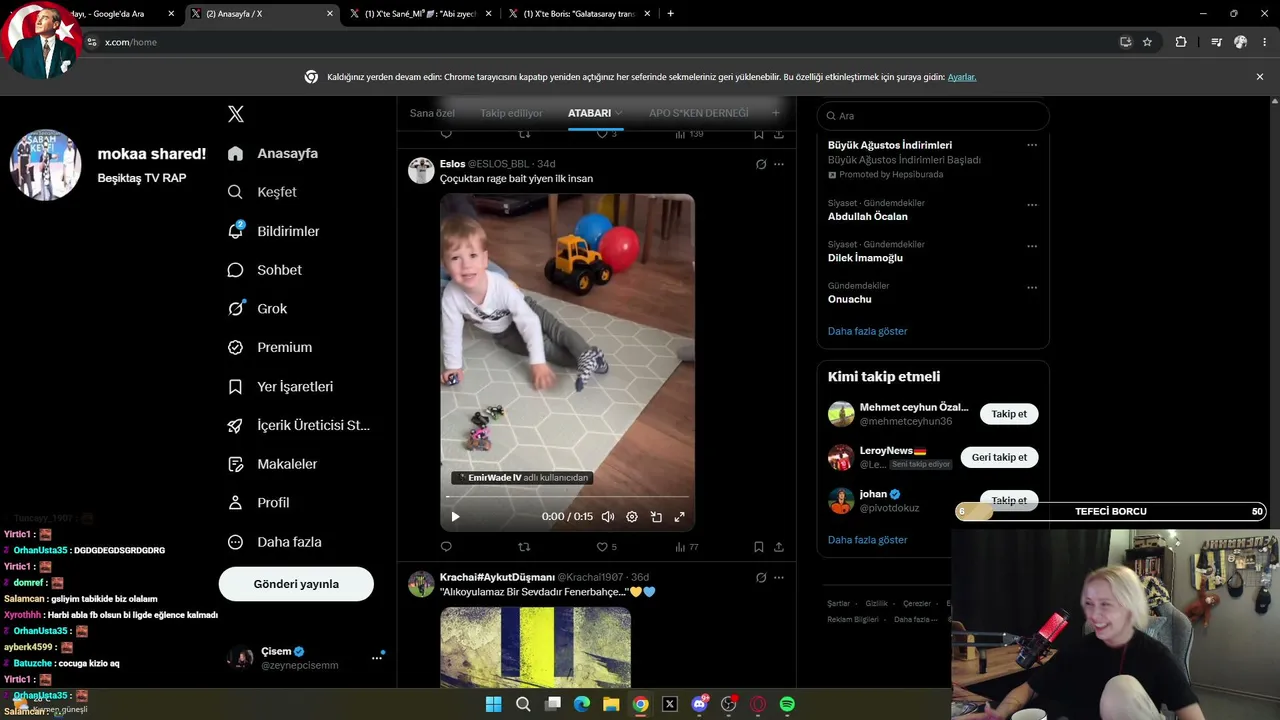Open Premium from the sidebar
1280x720 pixels.
pos(270,347)
